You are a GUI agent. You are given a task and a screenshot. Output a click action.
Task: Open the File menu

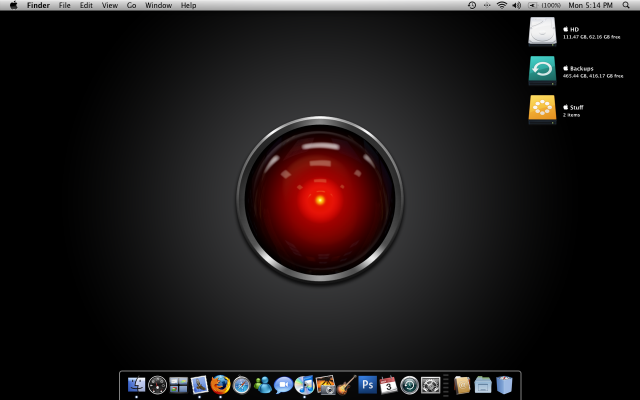pyautogui.click(x=64, y=5)
